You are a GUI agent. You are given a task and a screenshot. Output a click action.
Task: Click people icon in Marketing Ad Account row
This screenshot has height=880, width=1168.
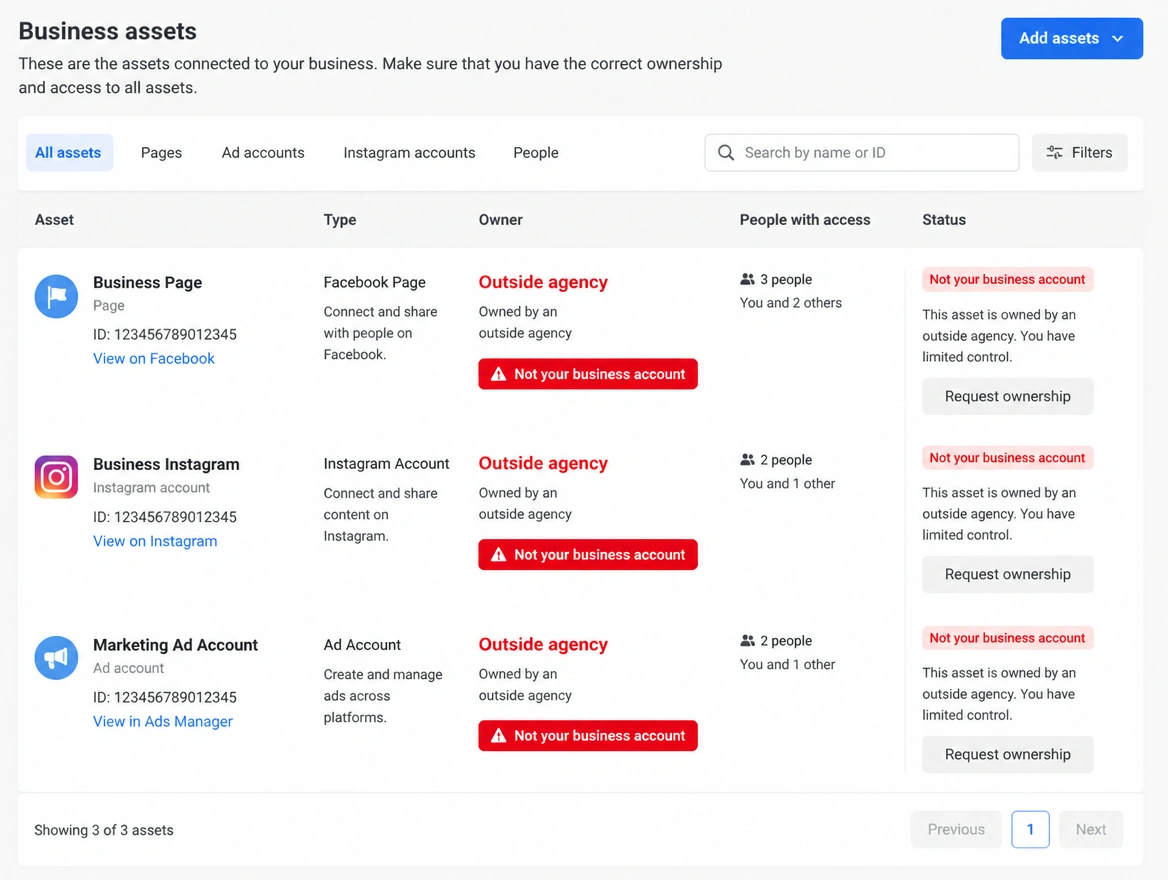[747, 641]
